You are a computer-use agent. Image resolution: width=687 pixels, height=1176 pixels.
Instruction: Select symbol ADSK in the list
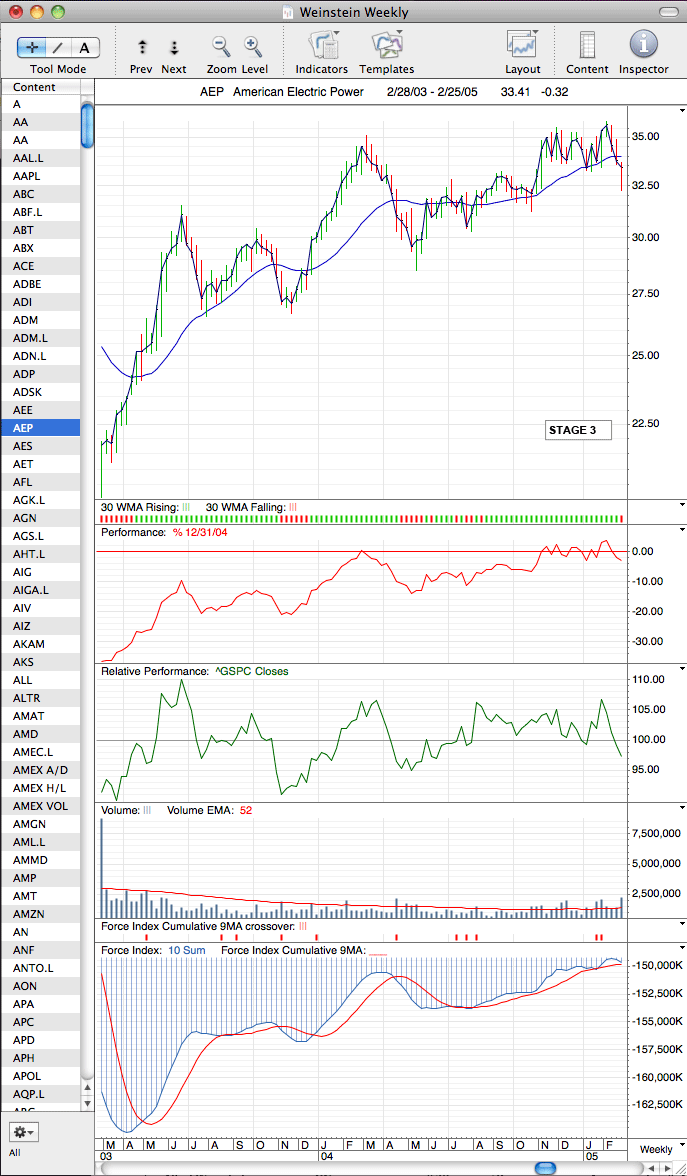point(40,392)
